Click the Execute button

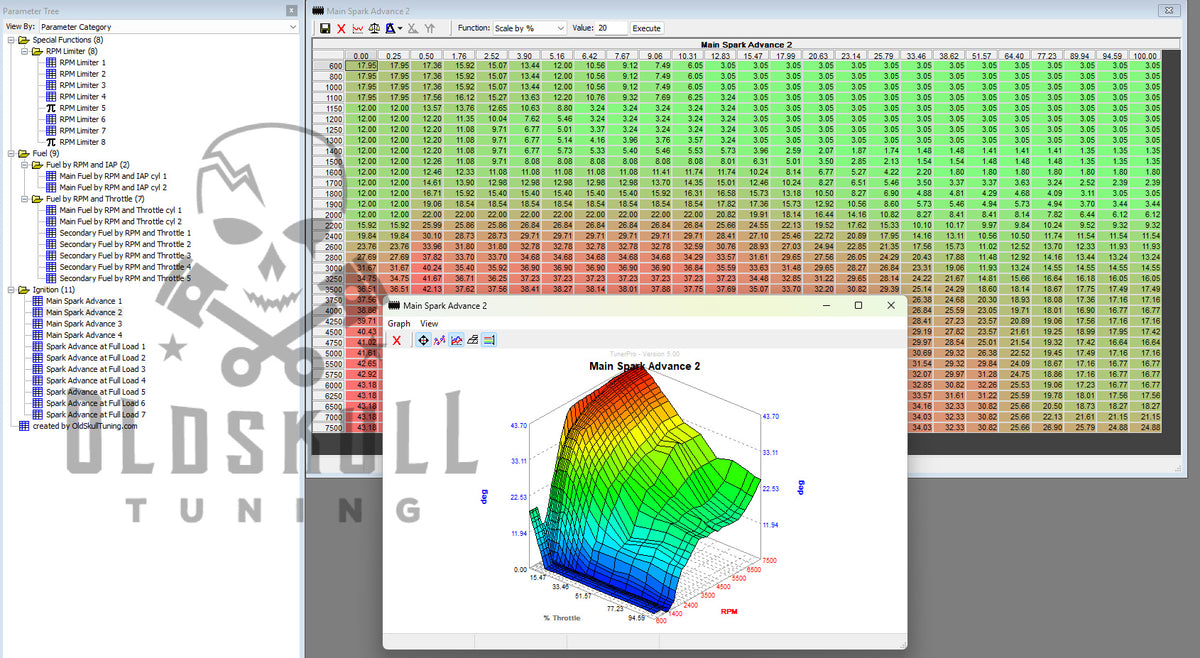pos(646,28)
